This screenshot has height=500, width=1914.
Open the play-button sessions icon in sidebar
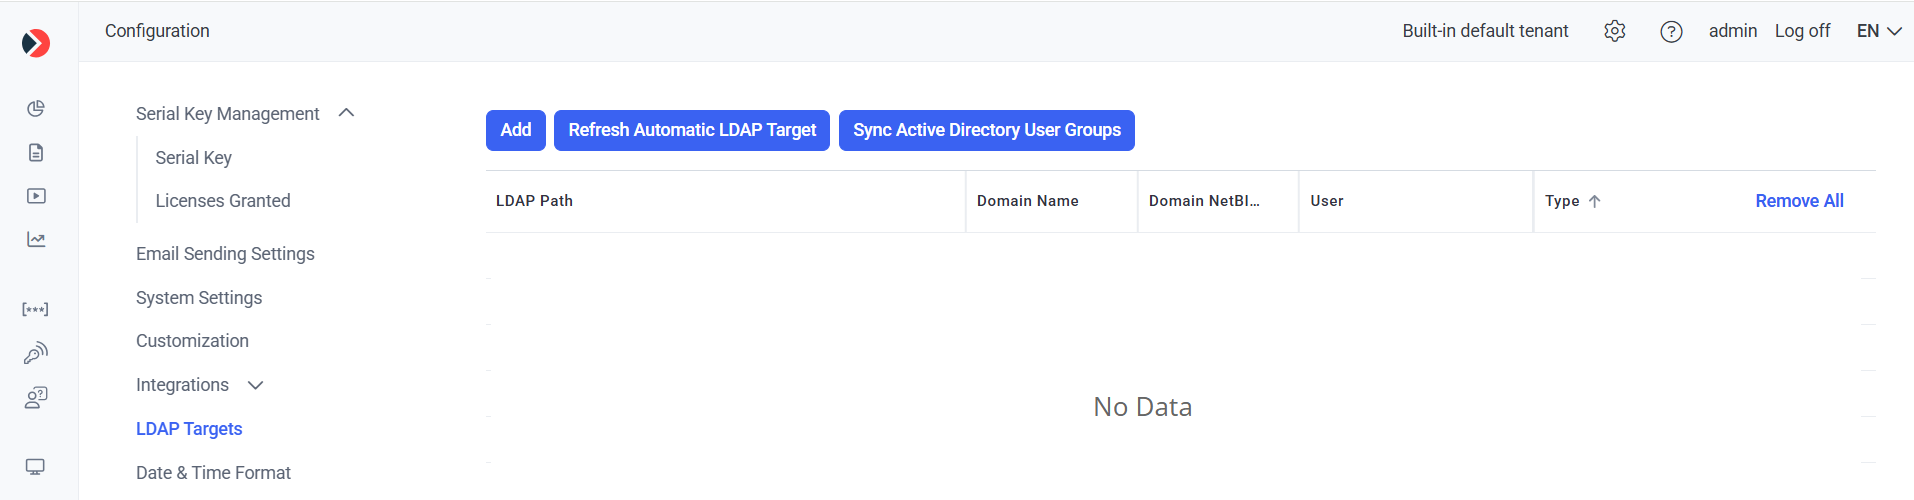tap(36, 196)
